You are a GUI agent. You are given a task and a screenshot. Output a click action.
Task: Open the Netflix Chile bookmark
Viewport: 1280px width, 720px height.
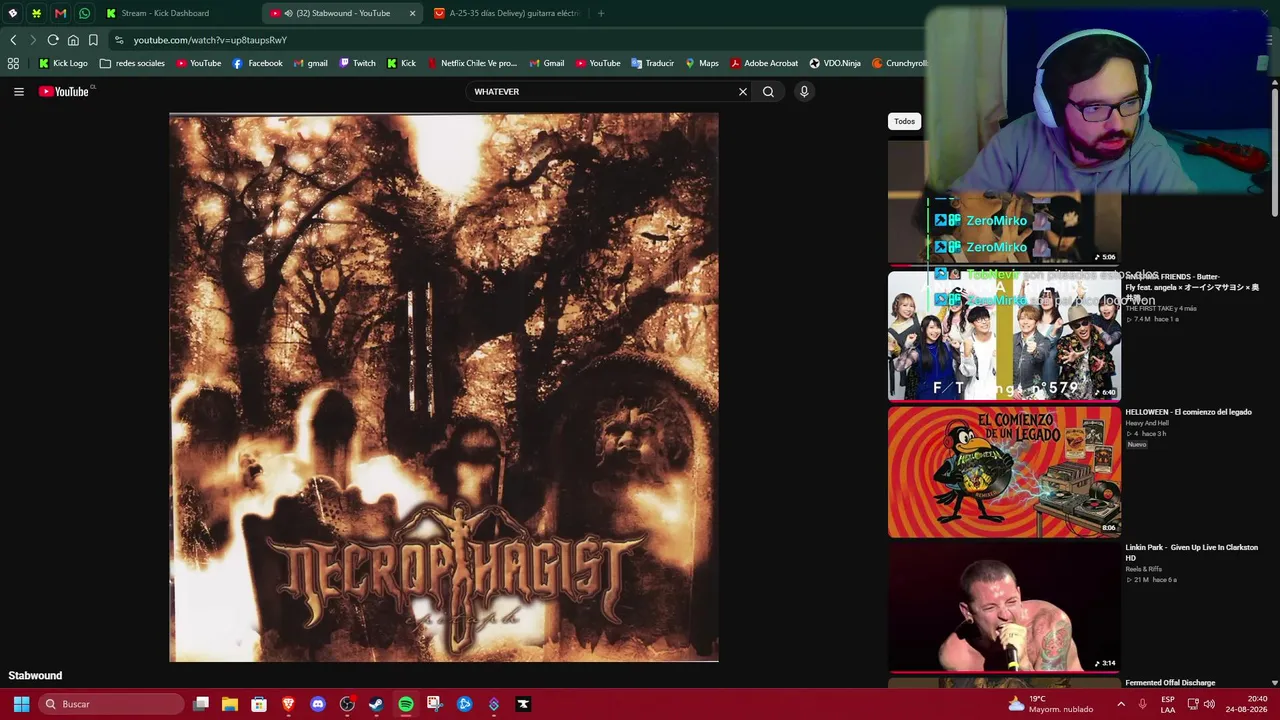click(x=472, y=63)
